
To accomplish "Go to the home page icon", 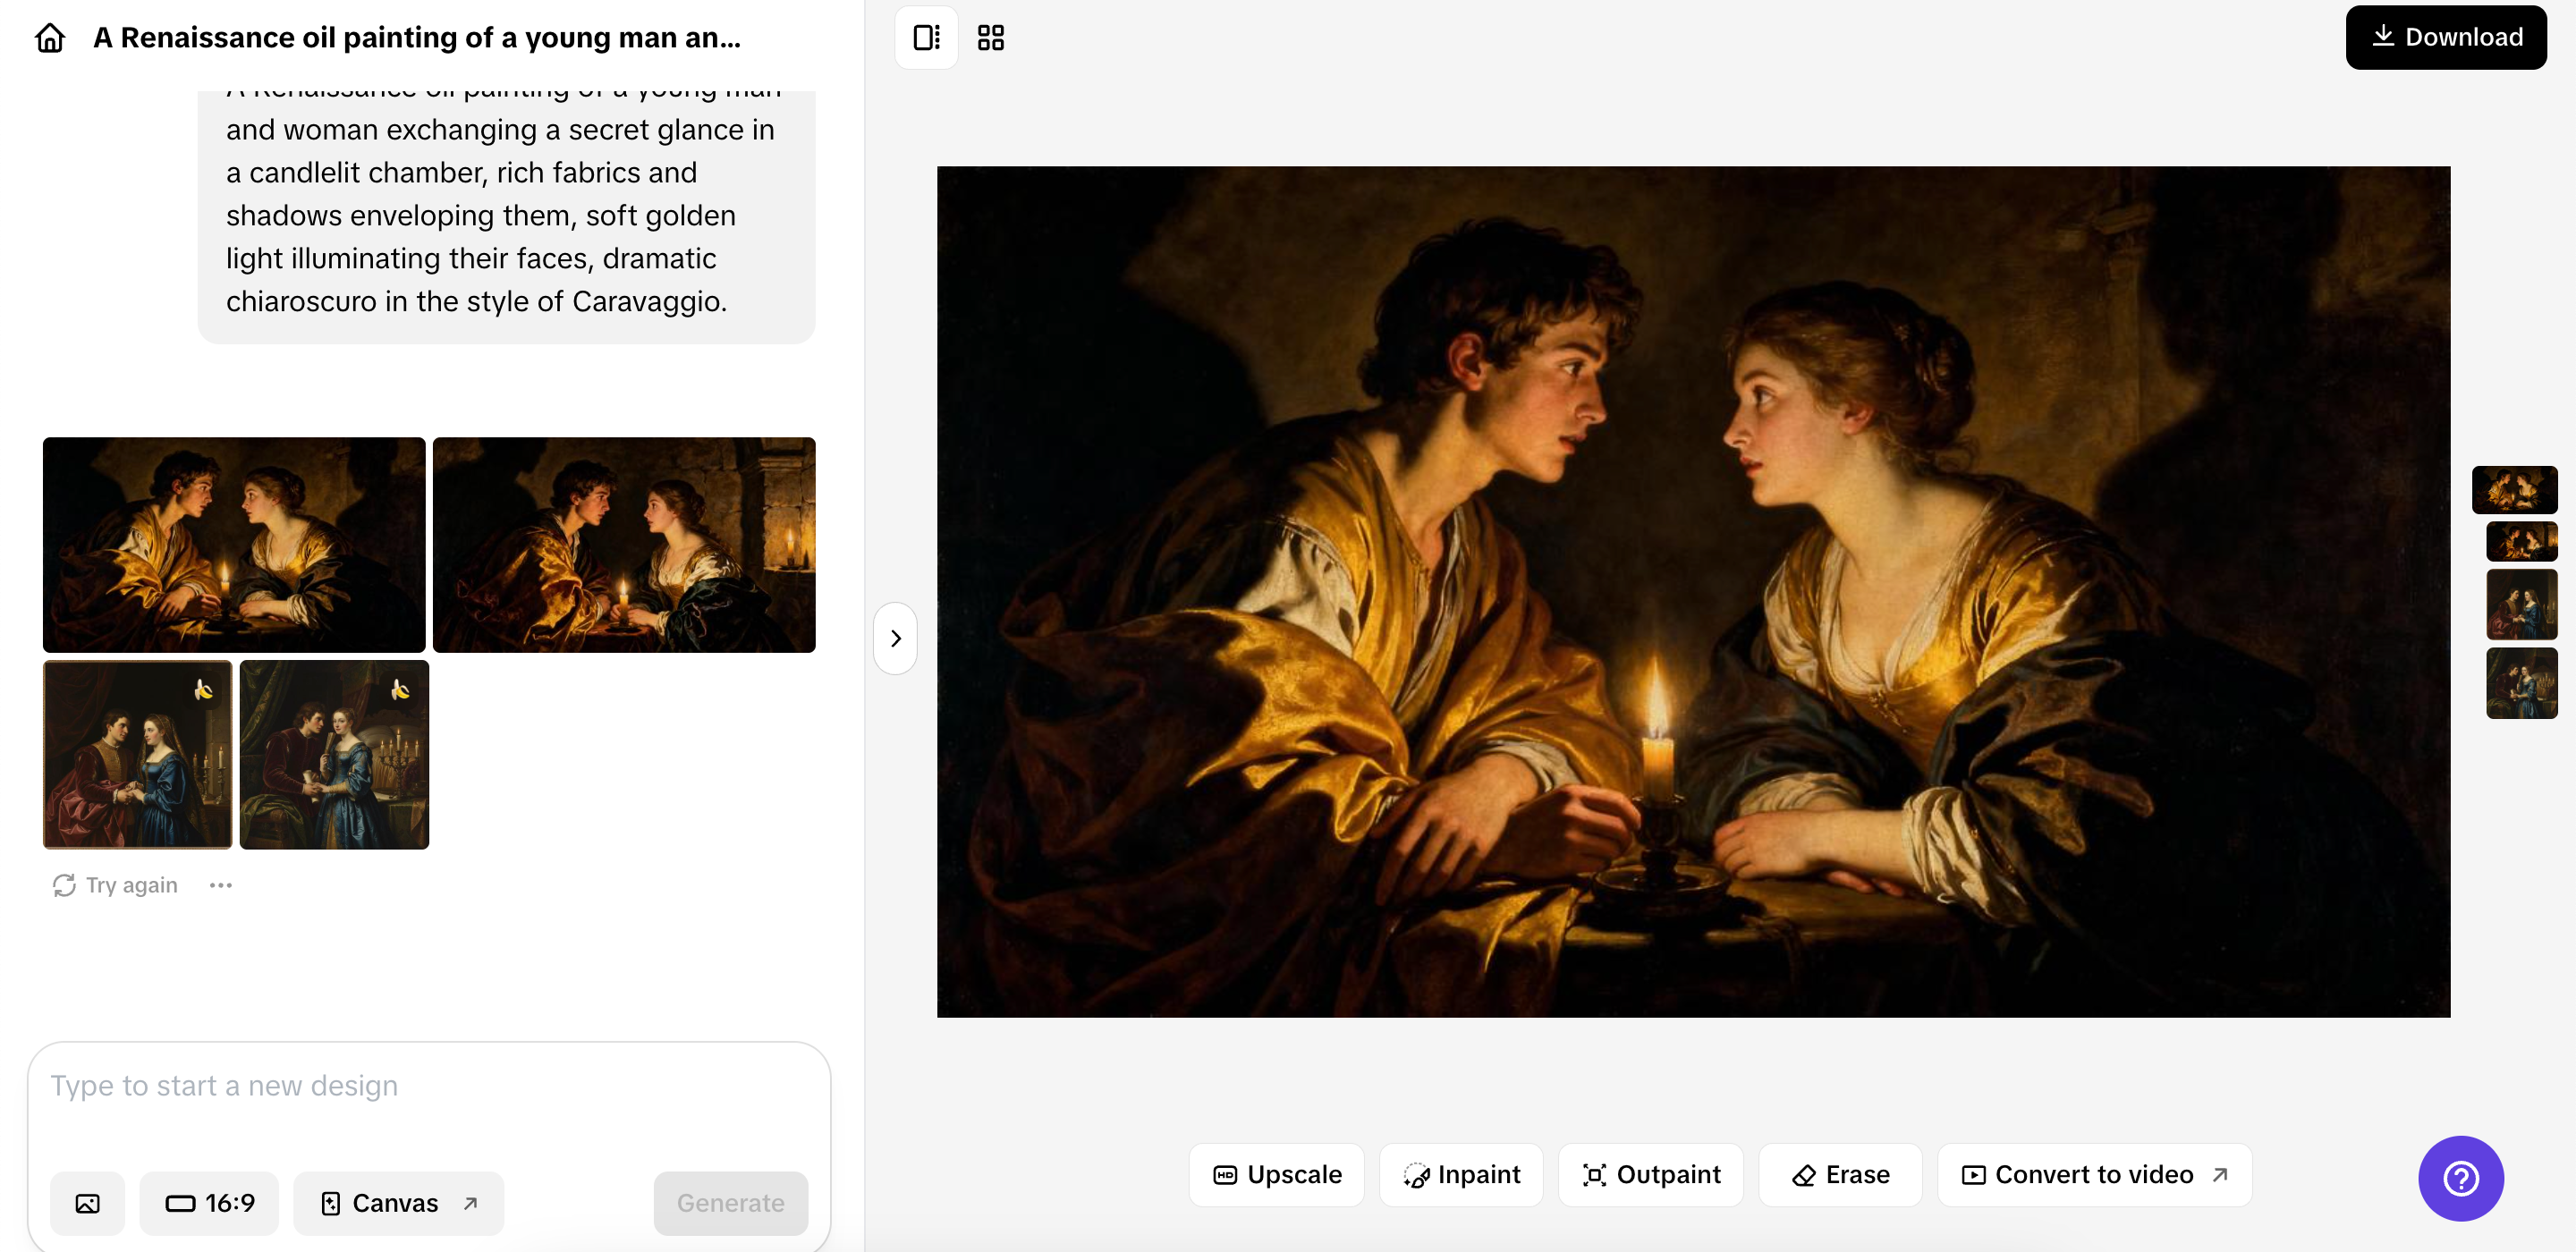I will click(x=49, y=38).
